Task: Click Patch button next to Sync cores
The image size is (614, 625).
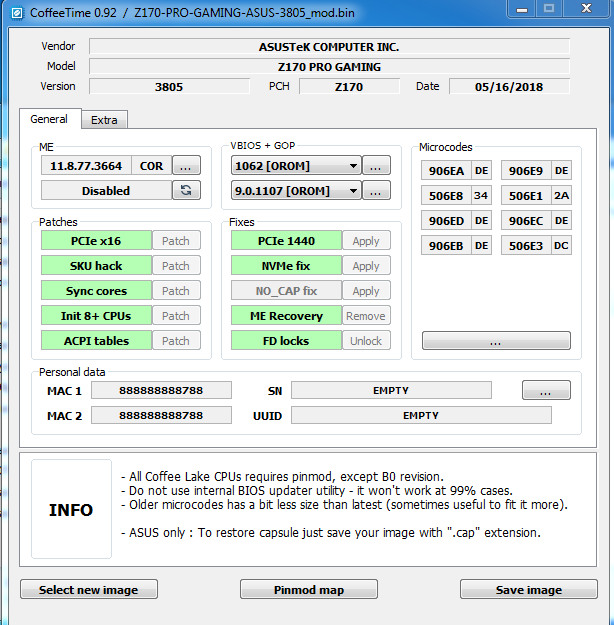Action: coord(176,291)
